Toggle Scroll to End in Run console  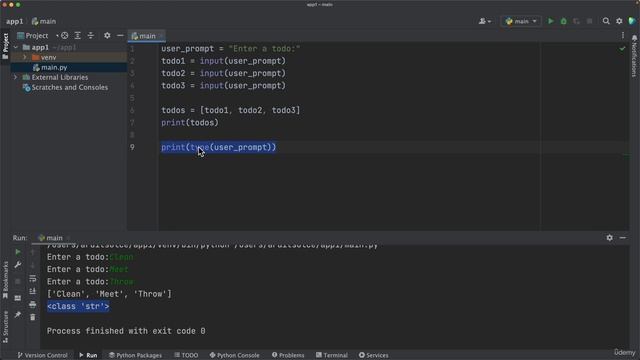click(x=33, y=291)
